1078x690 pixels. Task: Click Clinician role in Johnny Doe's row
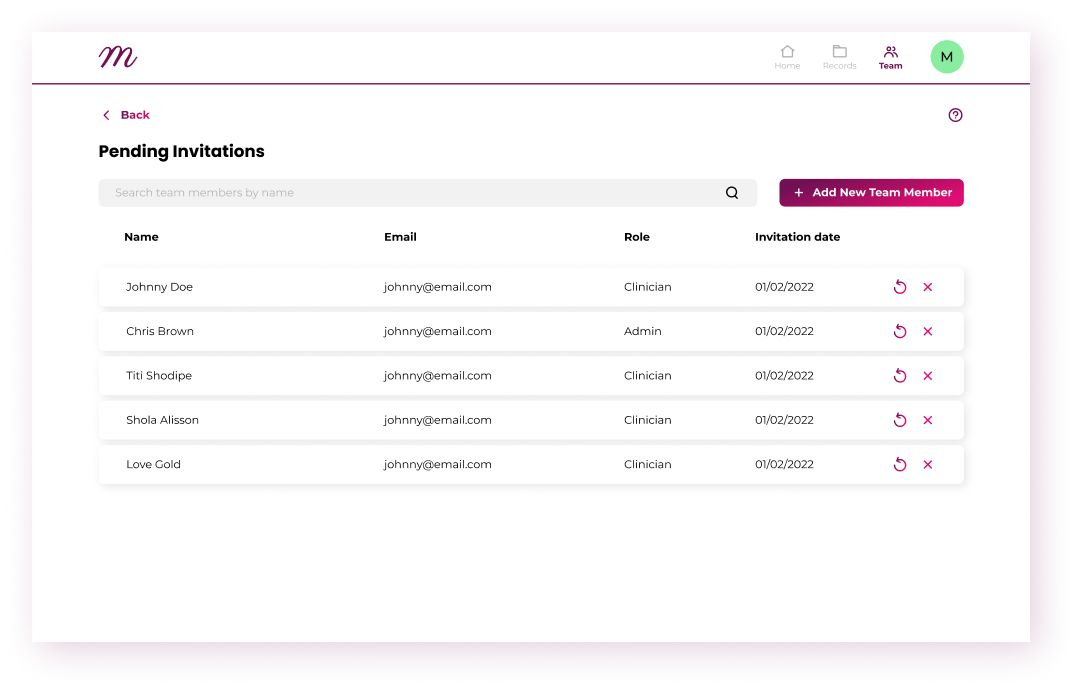[x=648, y=287]
